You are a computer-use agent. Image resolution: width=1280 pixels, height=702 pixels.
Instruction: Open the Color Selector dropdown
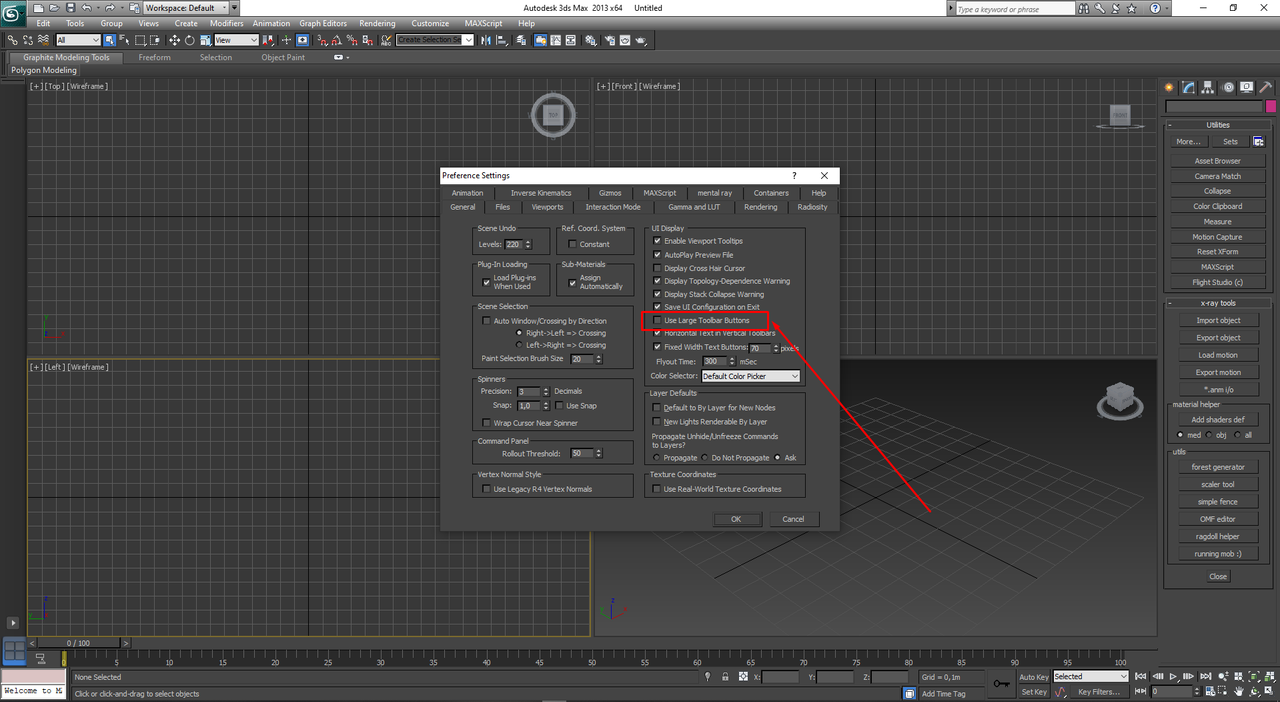(x=751, y=376)
